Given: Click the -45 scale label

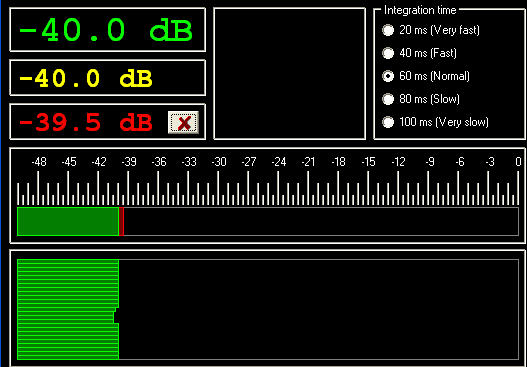Looking at the screenshot, I should click(x=69, y=162).
